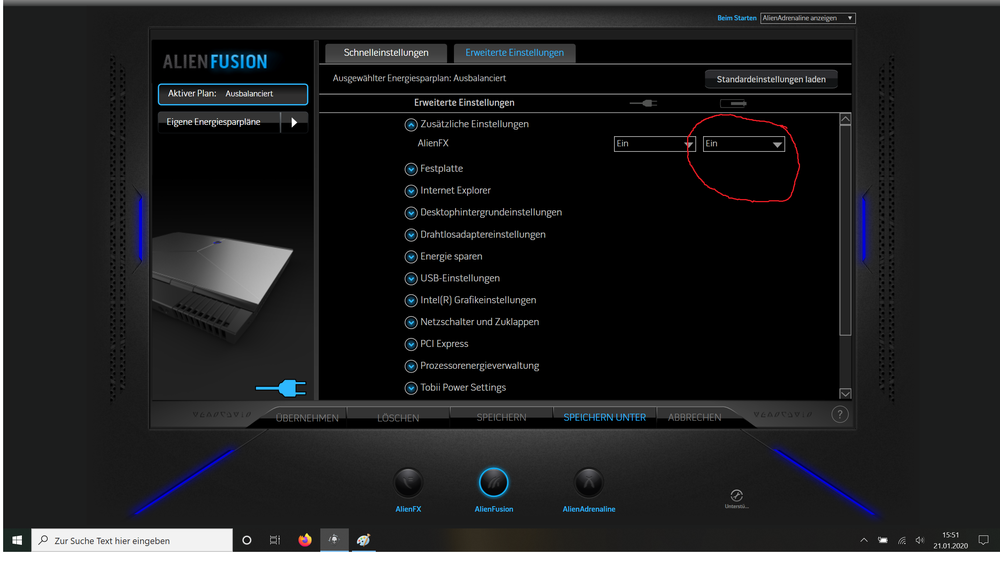Select the AlienFusion module icon
The image size is (1000, 562).
click(494, 483)
